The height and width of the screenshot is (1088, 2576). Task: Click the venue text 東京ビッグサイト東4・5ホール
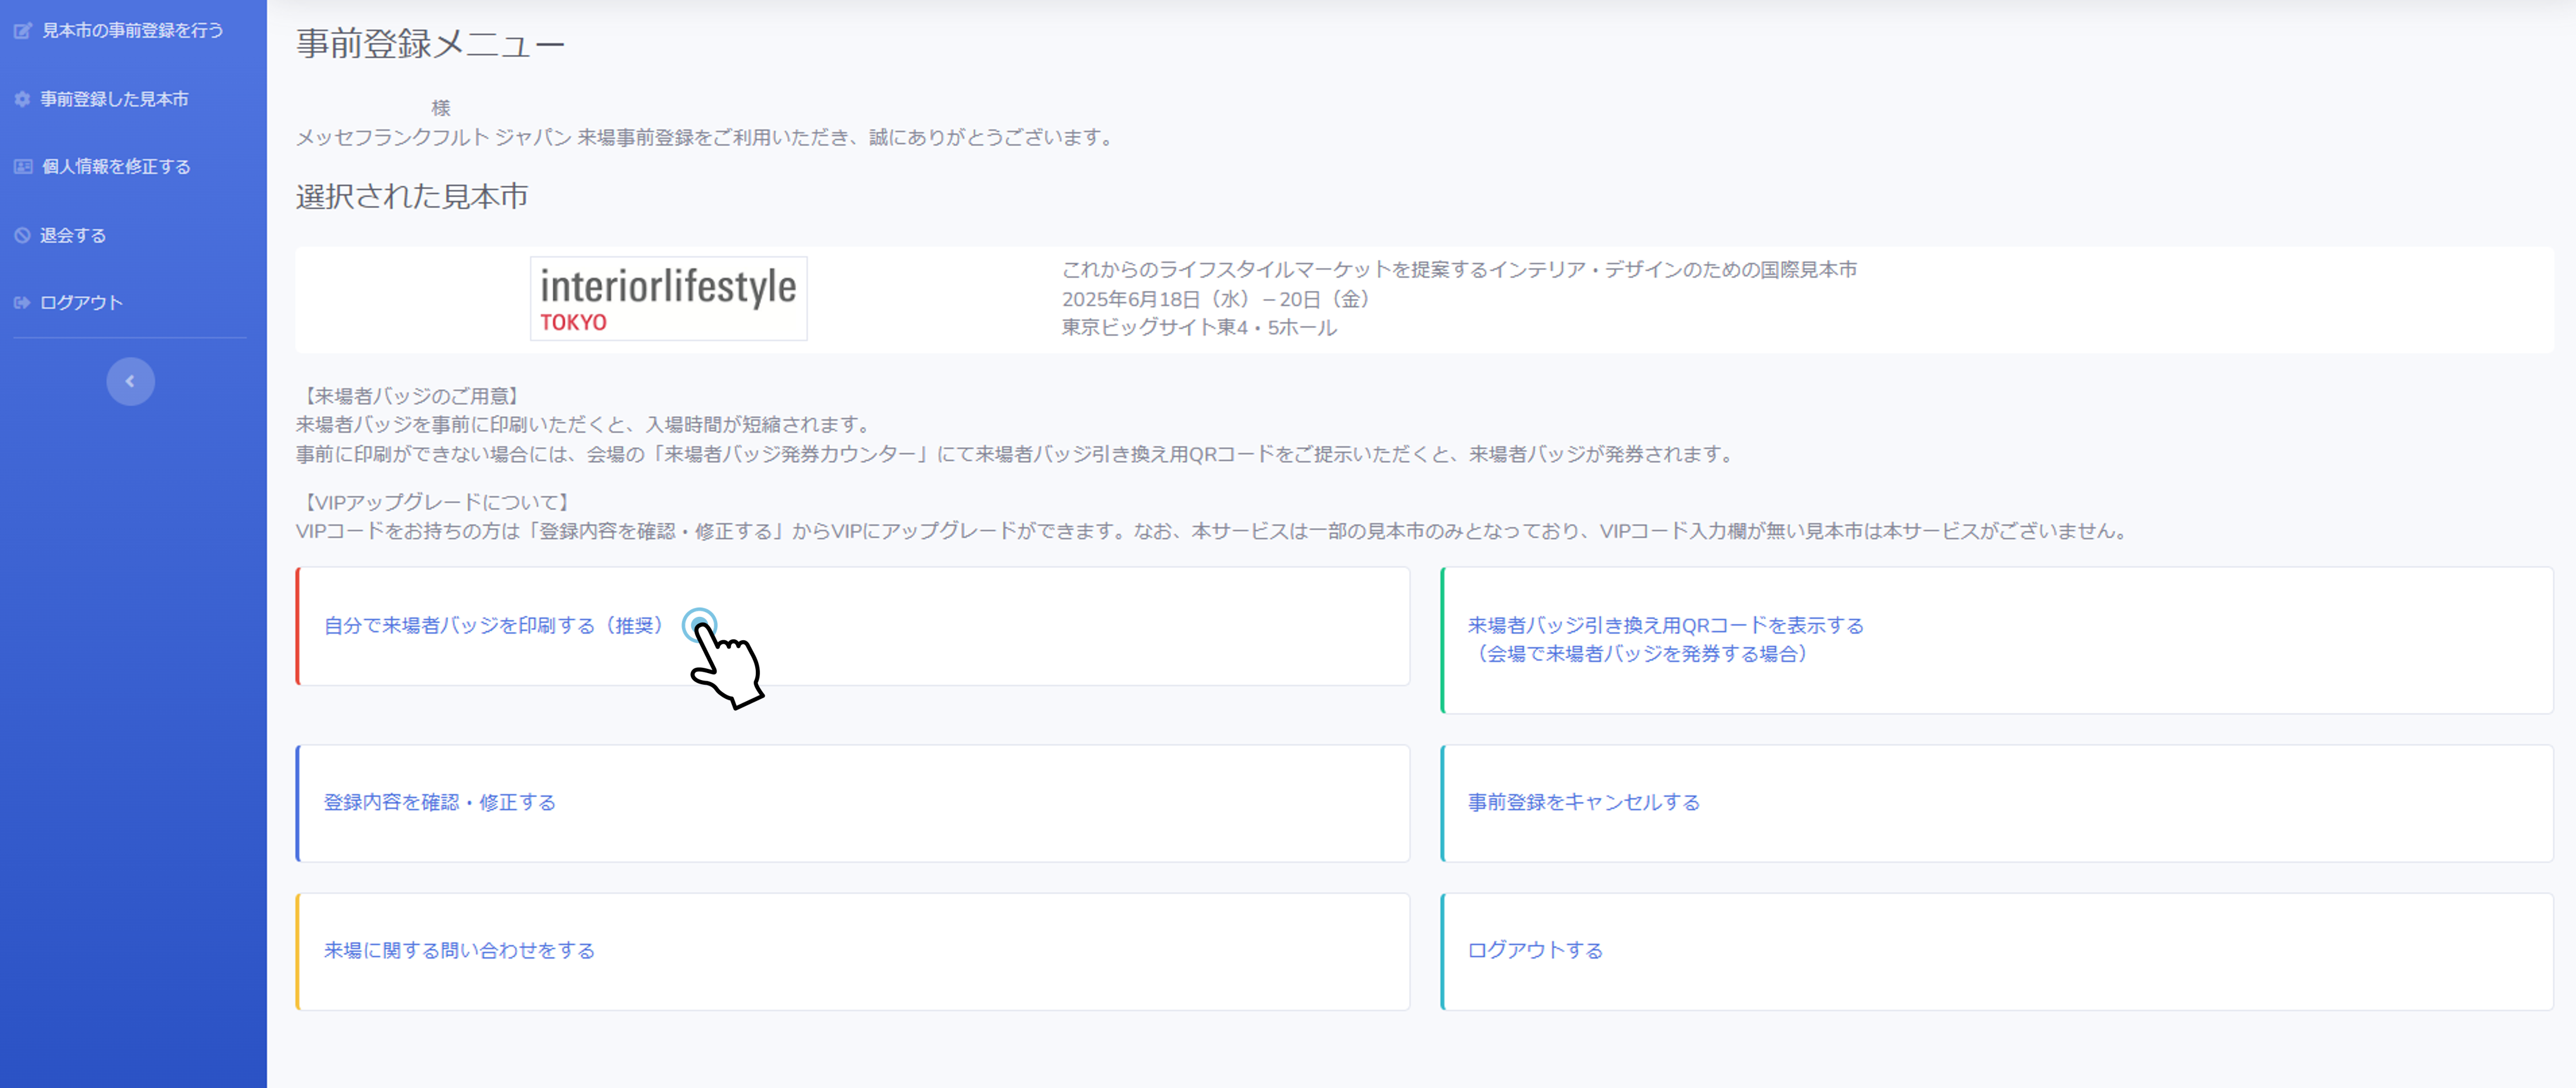point(1199,328)
